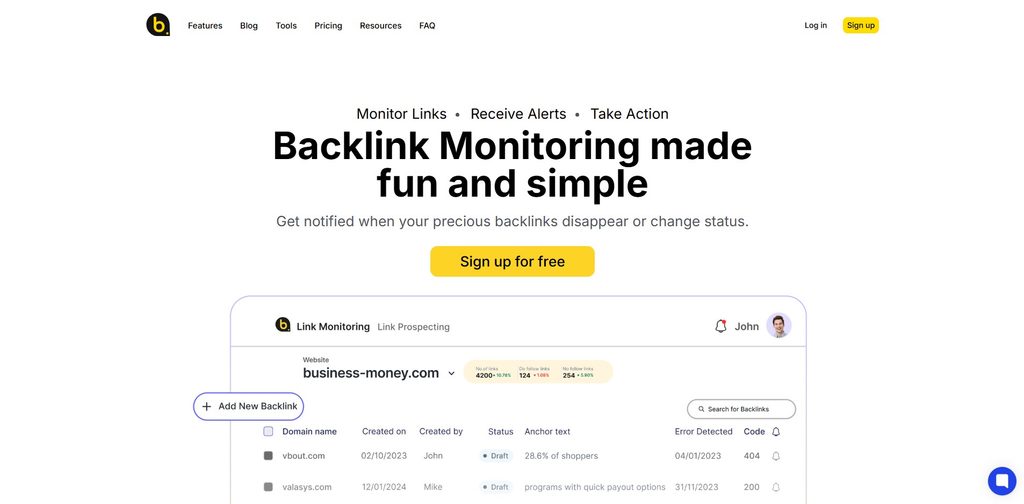The width and height of the screenshot is (1024, 504).
Task: Toggle the select-all checkbox in header
Action: 268,432
